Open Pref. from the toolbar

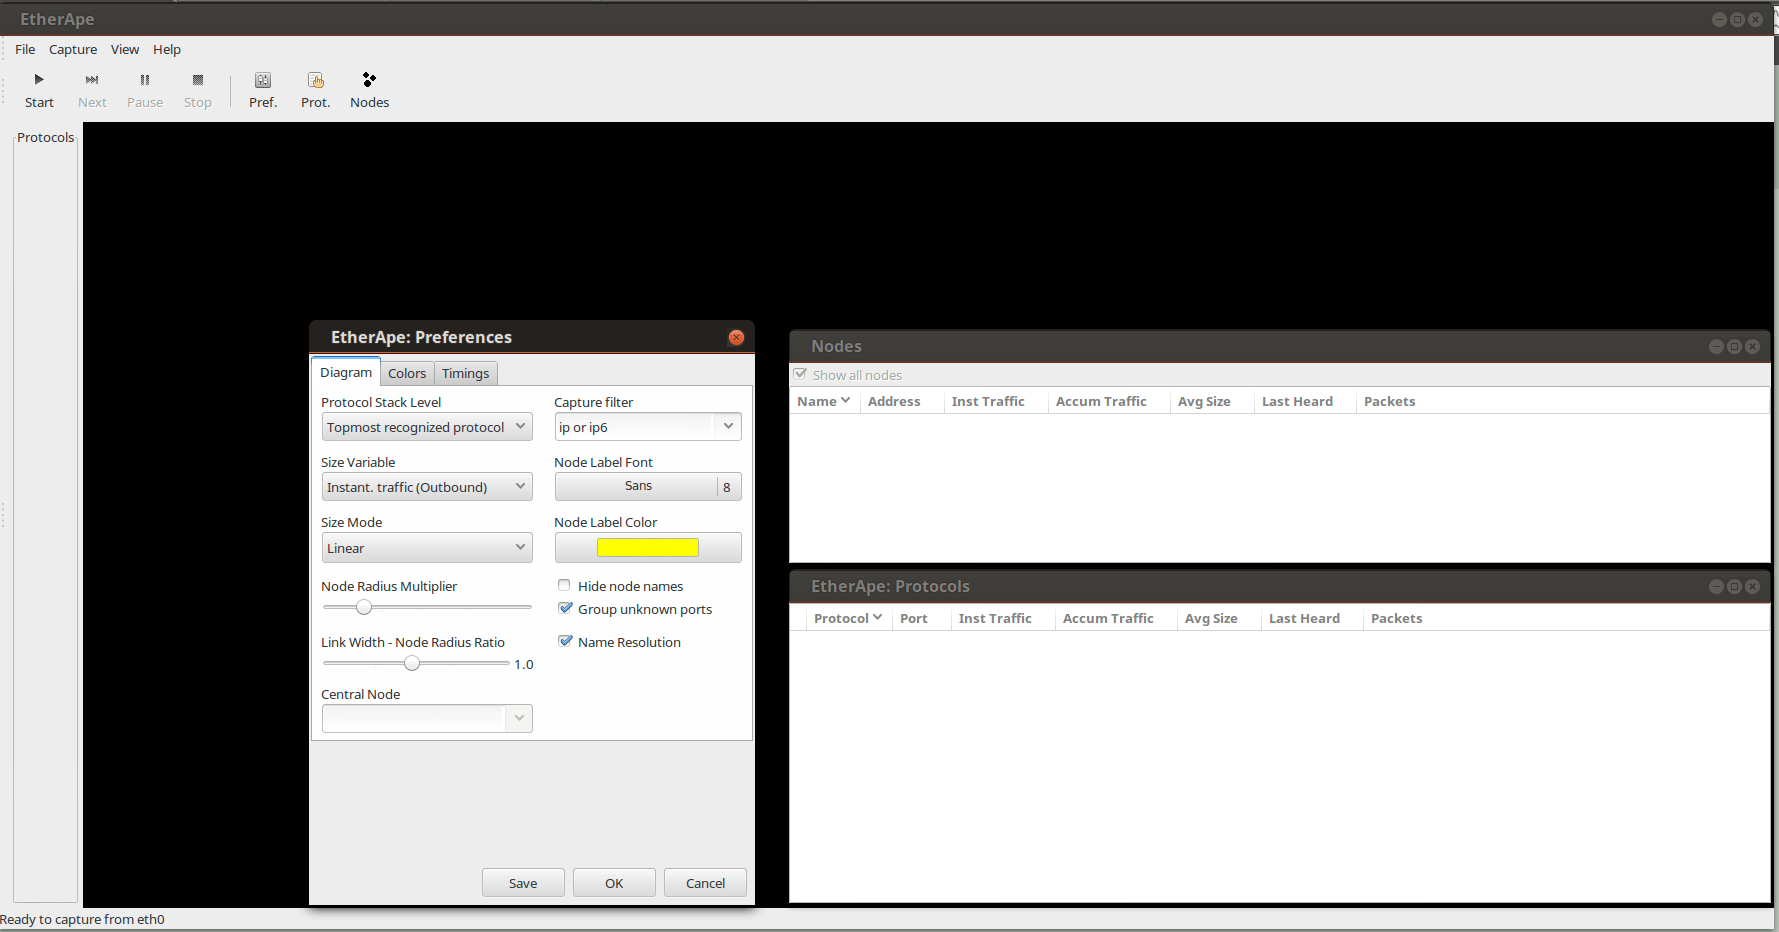(x=263, y=90)
